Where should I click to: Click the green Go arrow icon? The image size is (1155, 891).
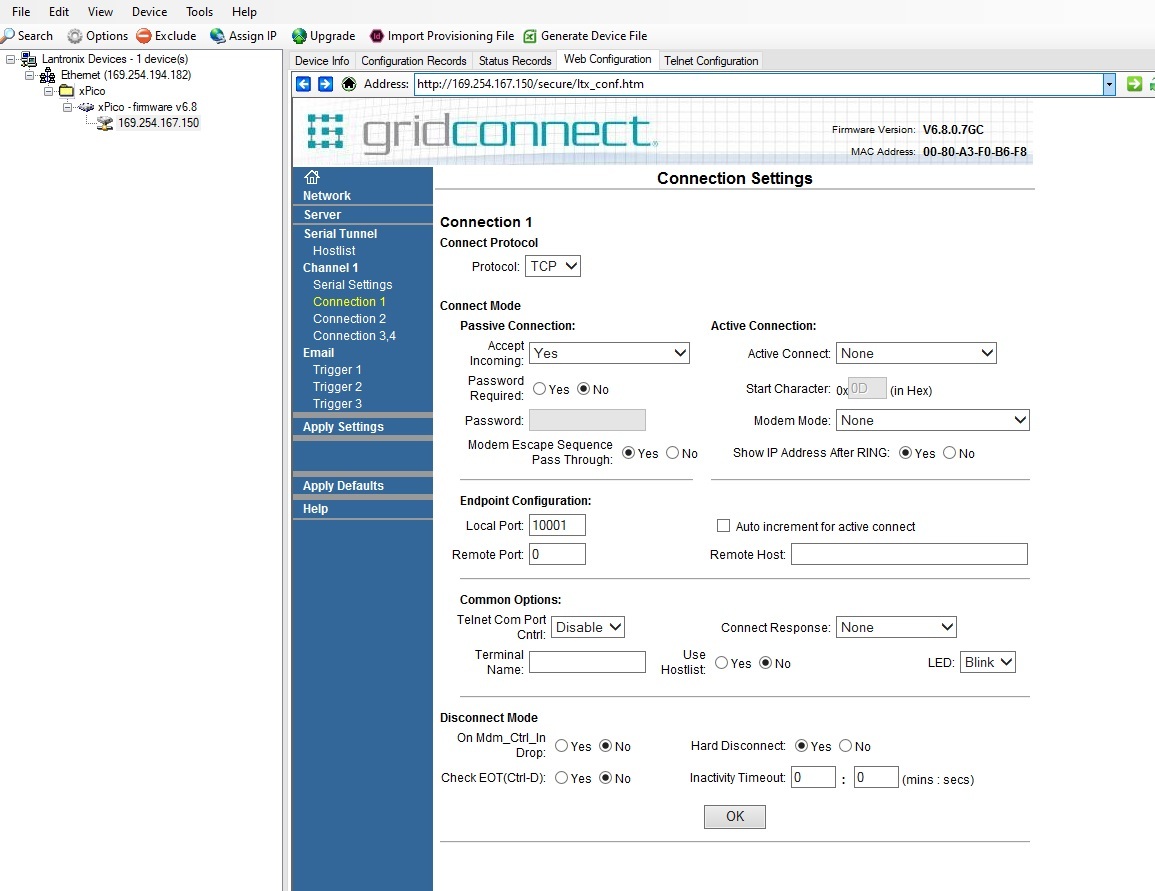pyautogui.click(x=1134, y=84)
